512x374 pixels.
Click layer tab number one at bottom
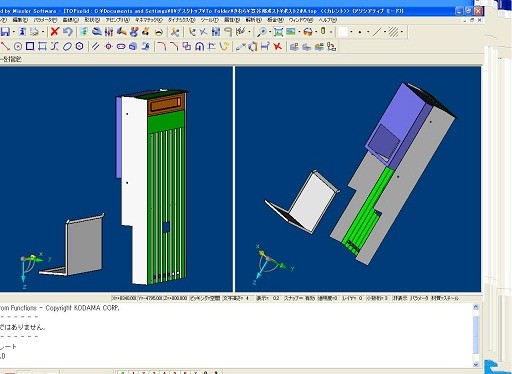133,372
